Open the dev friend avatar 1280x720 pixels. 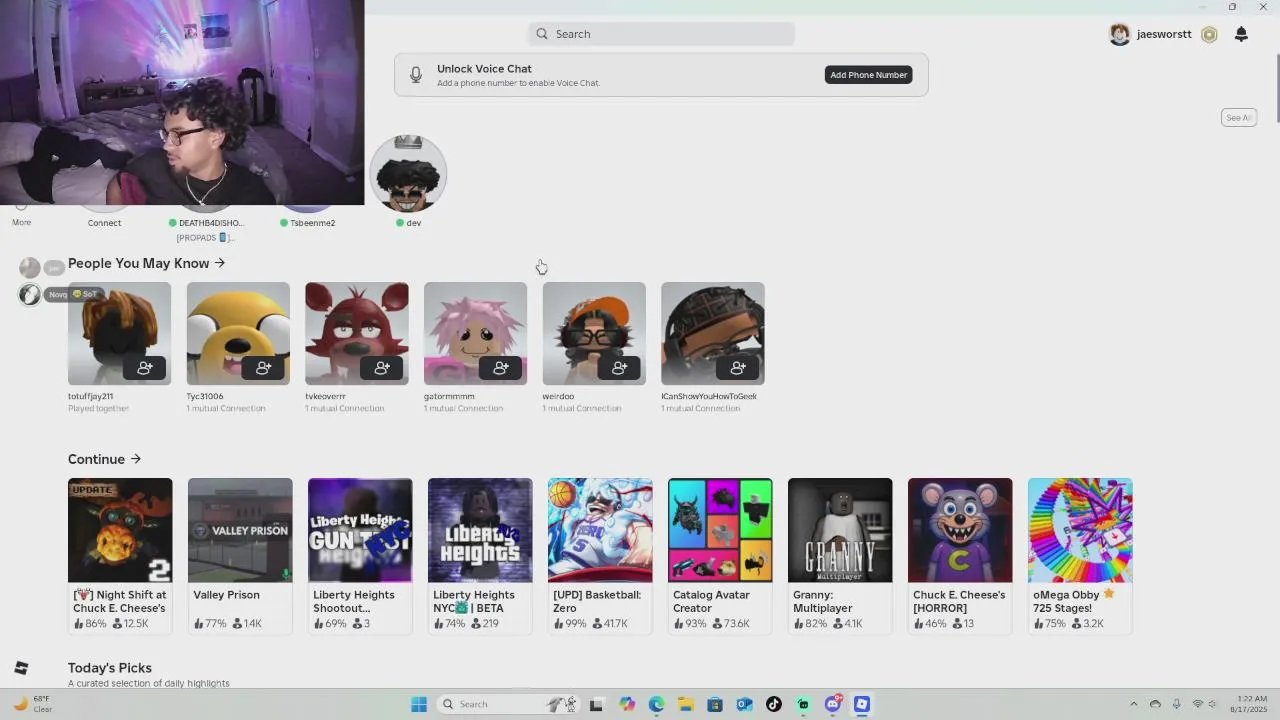tap(408, 174)
